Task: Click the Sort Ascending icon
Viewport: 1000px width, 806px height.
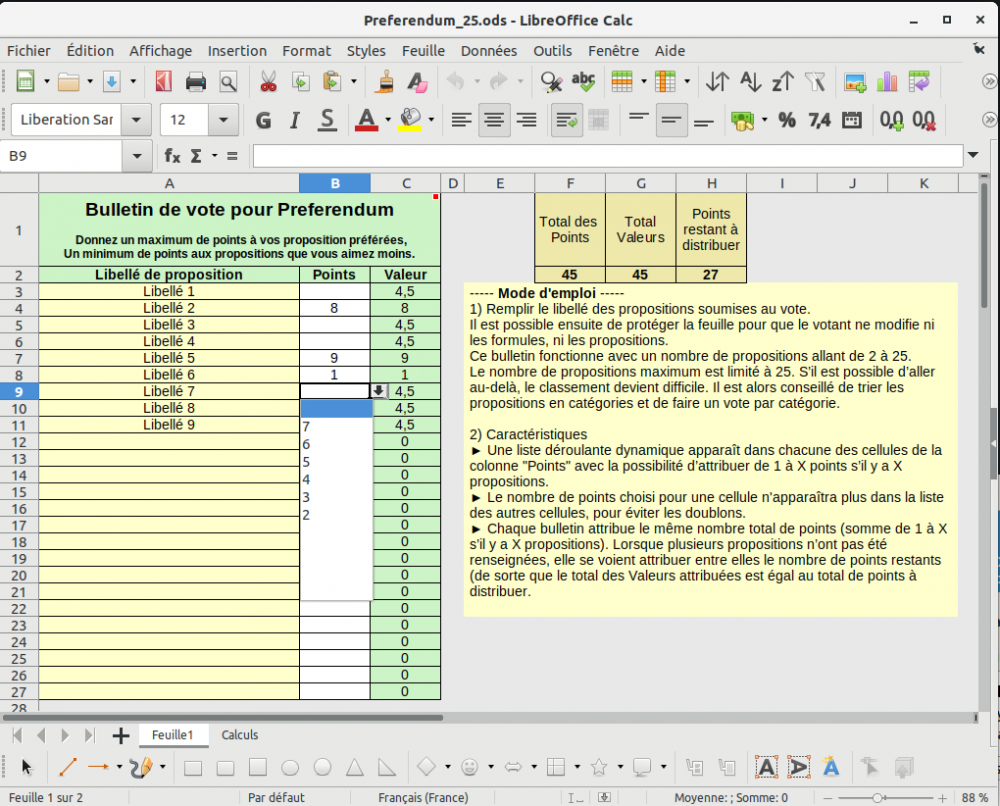Action: tap(751, 82)
